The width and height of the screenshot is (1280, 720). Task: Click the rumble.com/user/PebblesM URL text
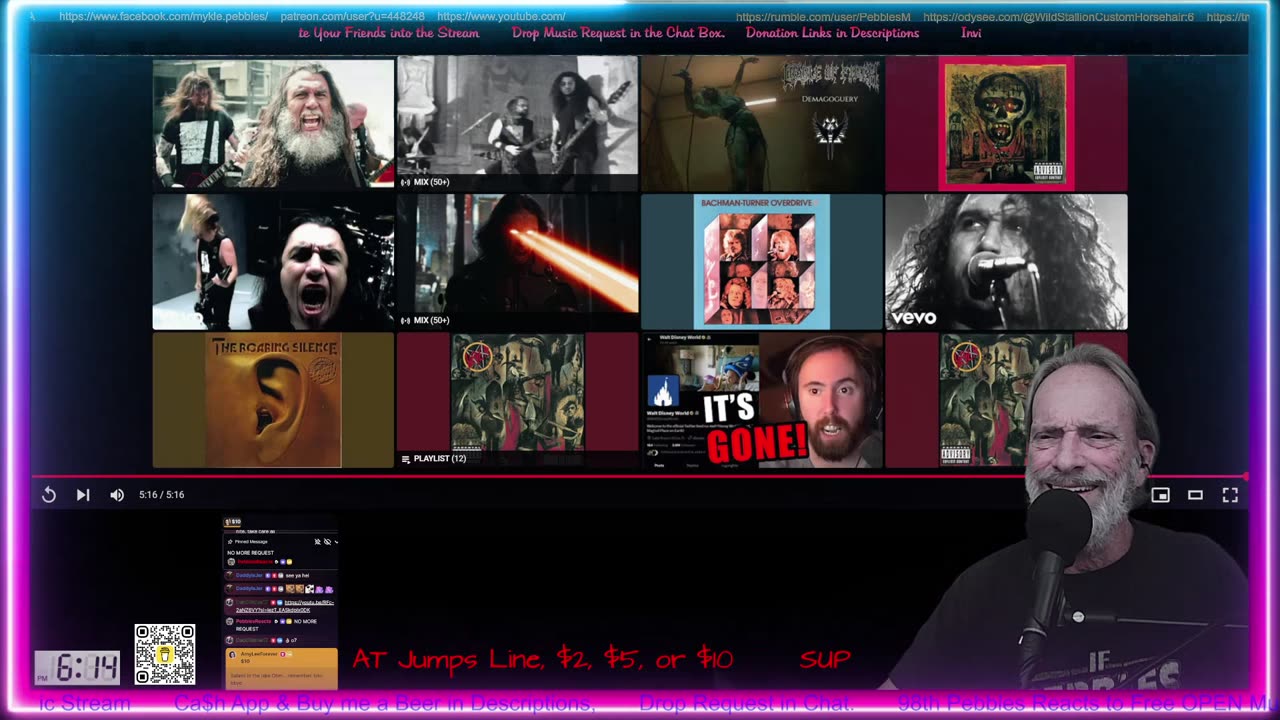click(x=823, y=17)
